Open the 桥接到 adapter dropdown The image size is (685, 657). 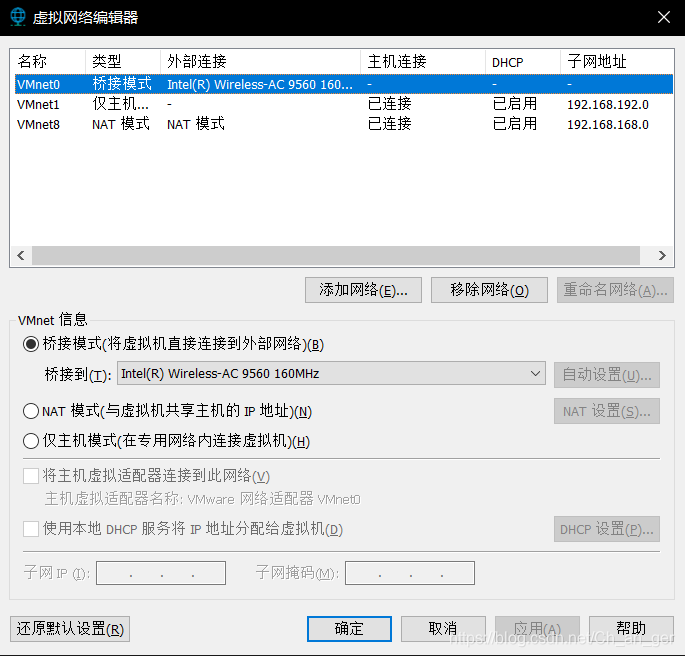331,373
